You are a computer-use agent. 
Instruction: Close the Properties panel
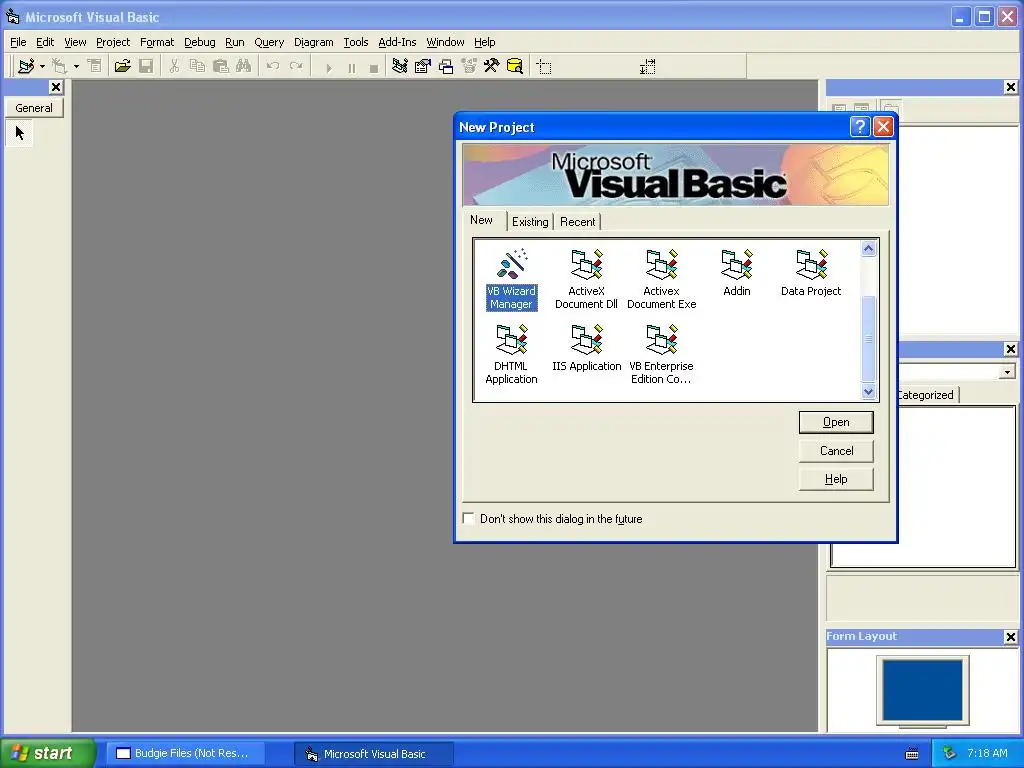pos(1010,349)
